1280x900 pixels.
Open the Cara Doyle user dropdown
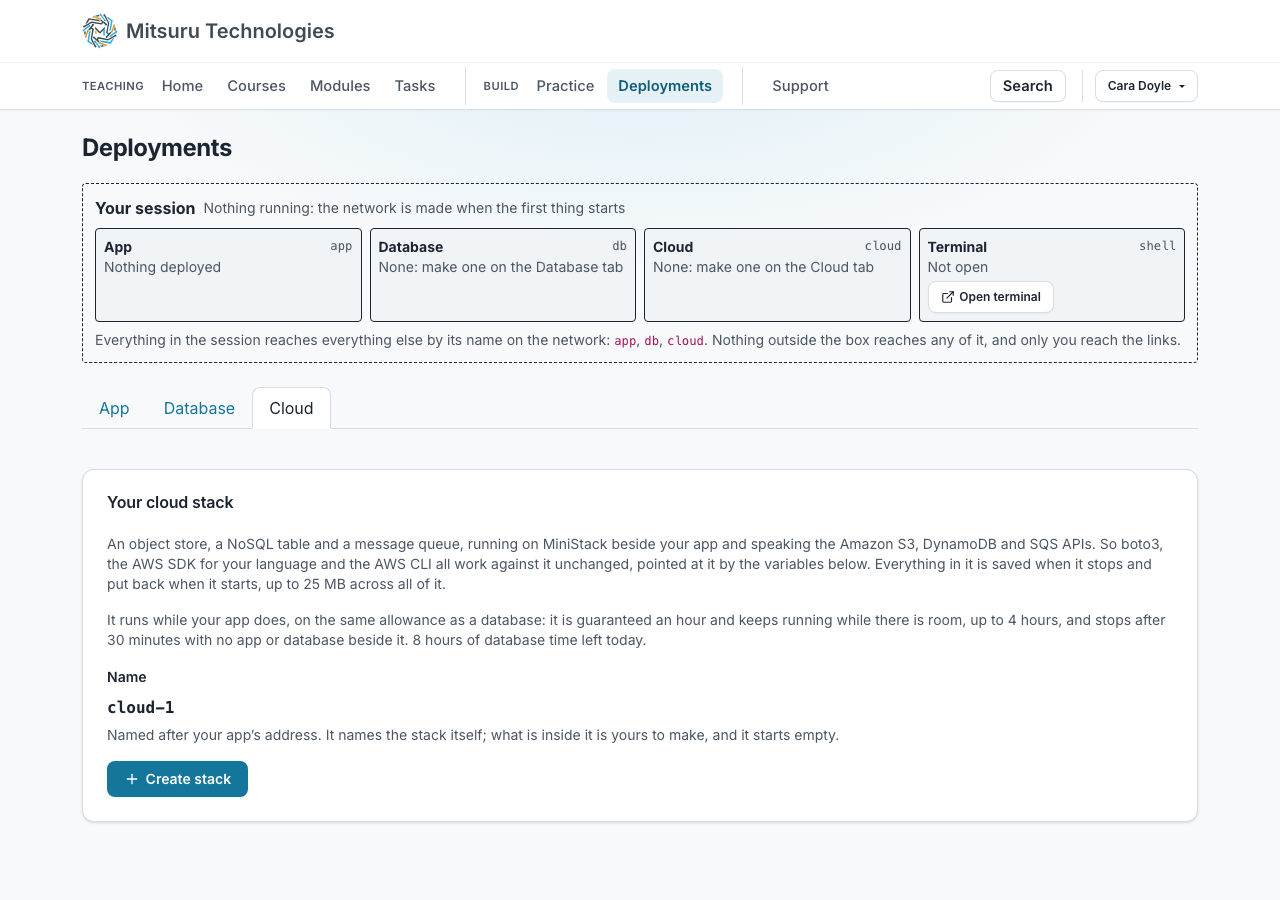[x=1146, y=86]
